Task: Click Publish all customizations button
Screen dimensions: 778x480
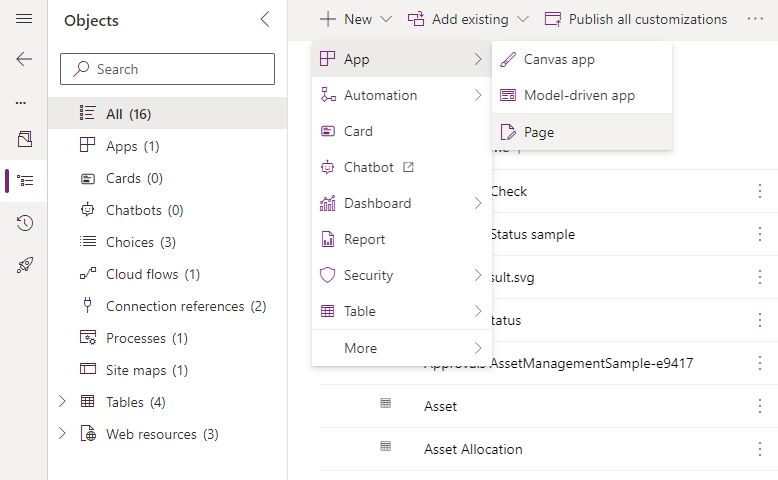Action: 636,19
